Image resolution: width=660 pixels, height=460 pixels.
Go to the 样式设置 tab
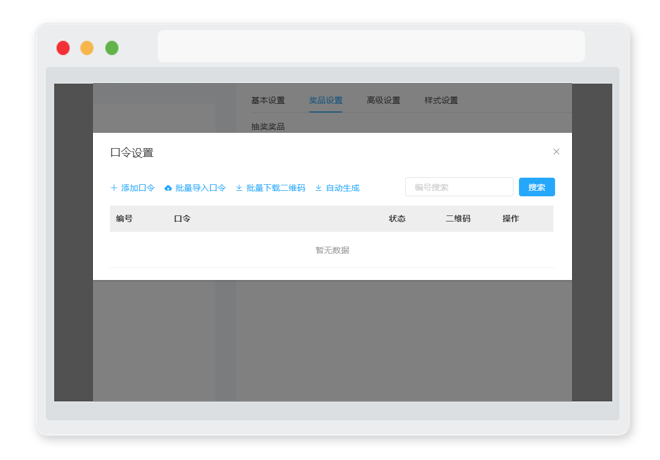(441, 100)
